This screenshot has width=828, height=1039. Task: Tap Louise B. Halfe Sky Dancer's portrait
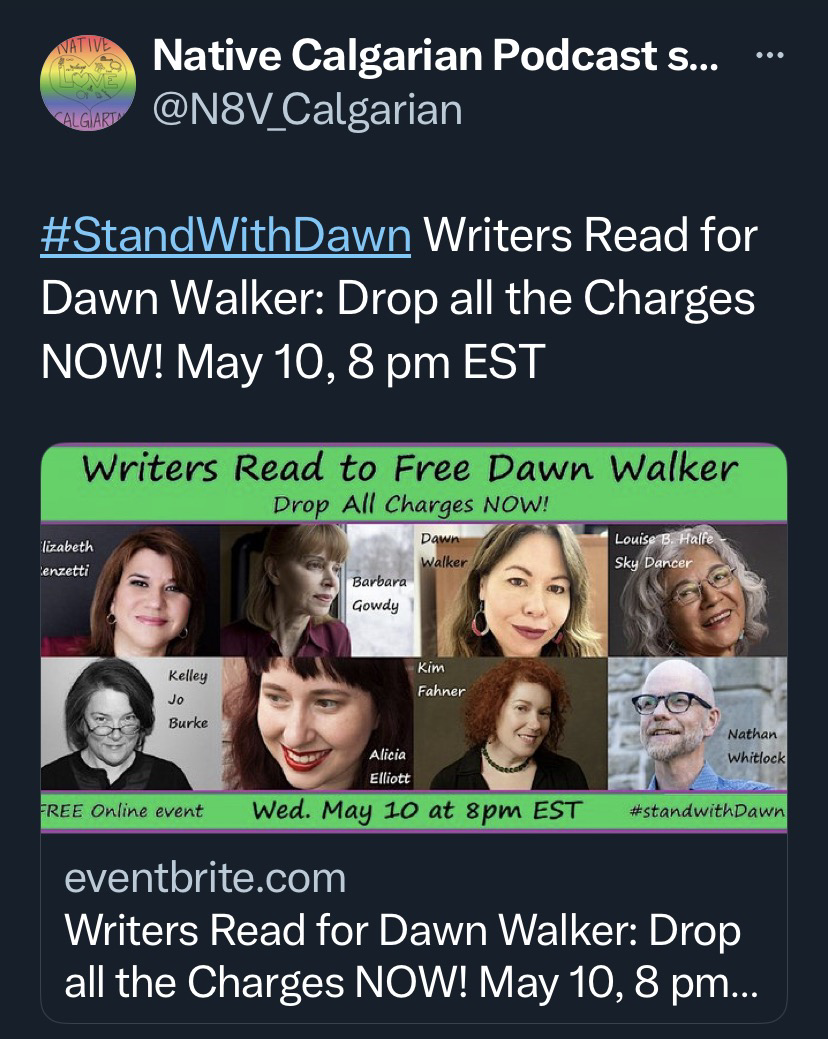point(698,590)
